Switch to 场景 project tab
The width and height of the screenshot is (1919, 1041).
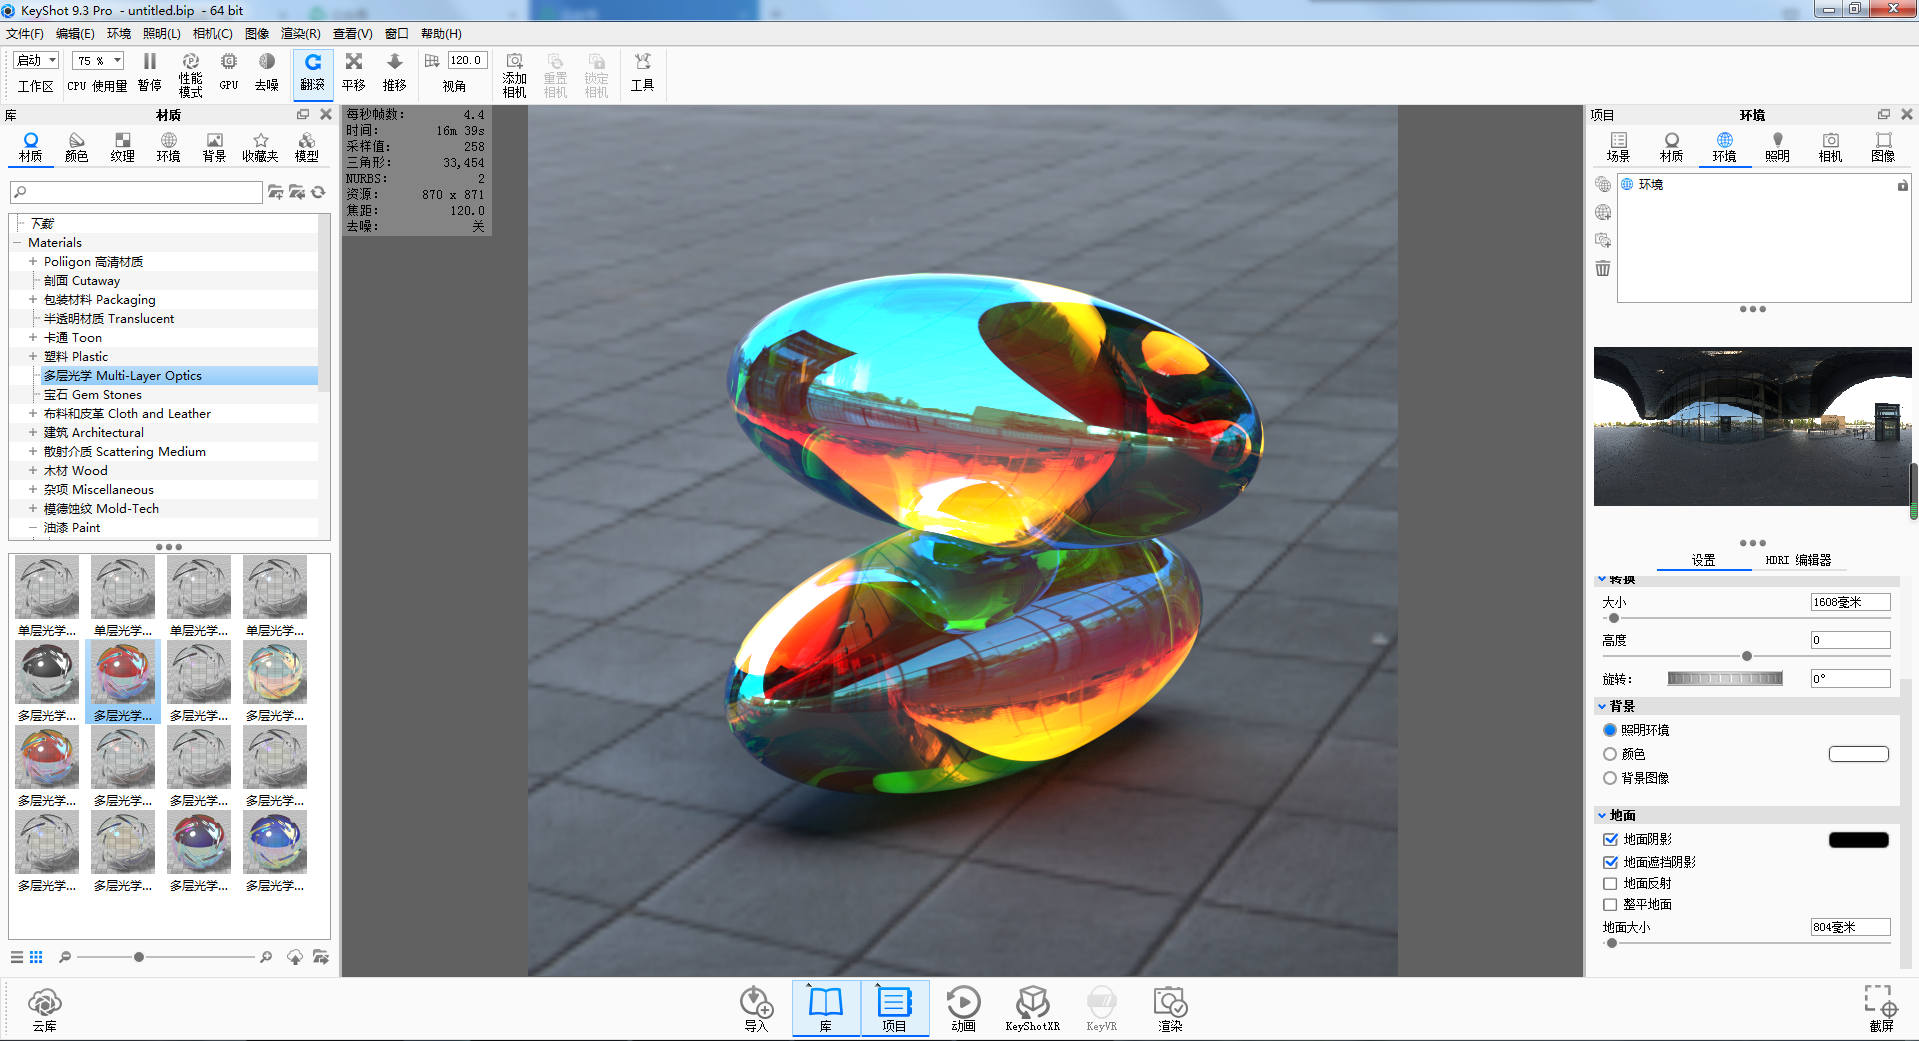pyautogui.click(x=1618, y=147)
